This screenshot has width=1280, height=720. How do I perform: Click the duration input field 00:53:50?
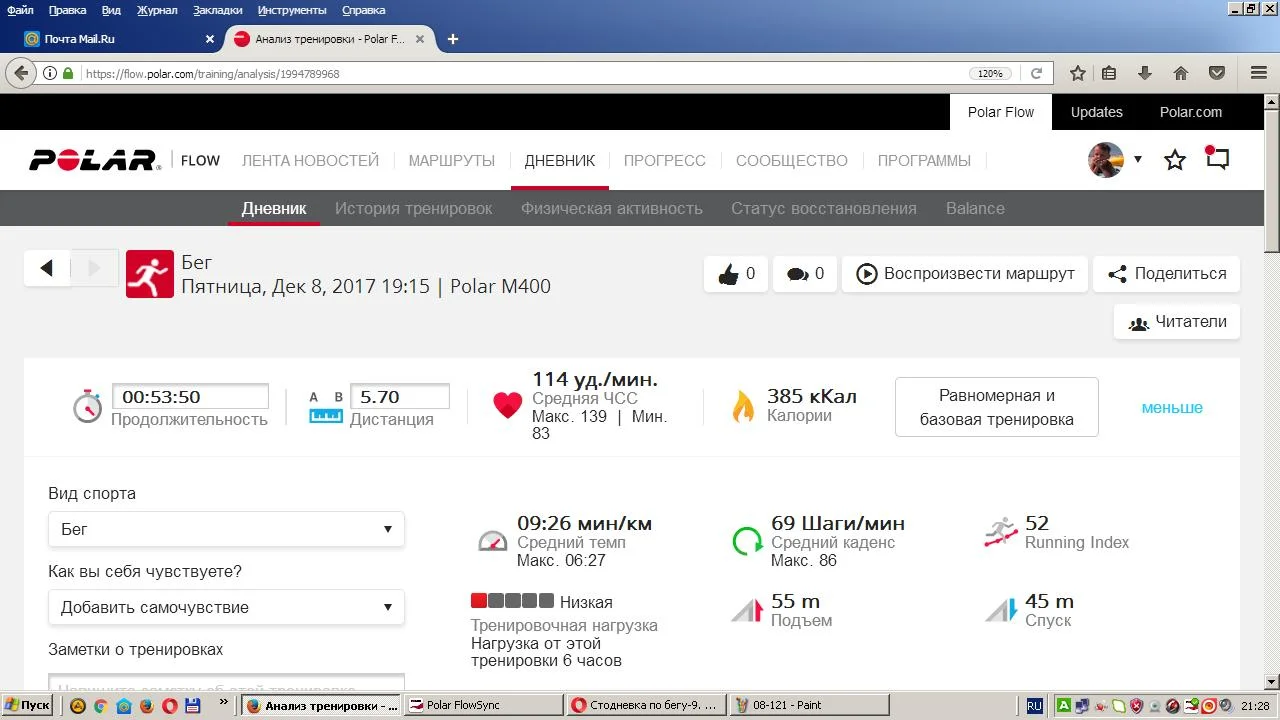pos(190,396)
